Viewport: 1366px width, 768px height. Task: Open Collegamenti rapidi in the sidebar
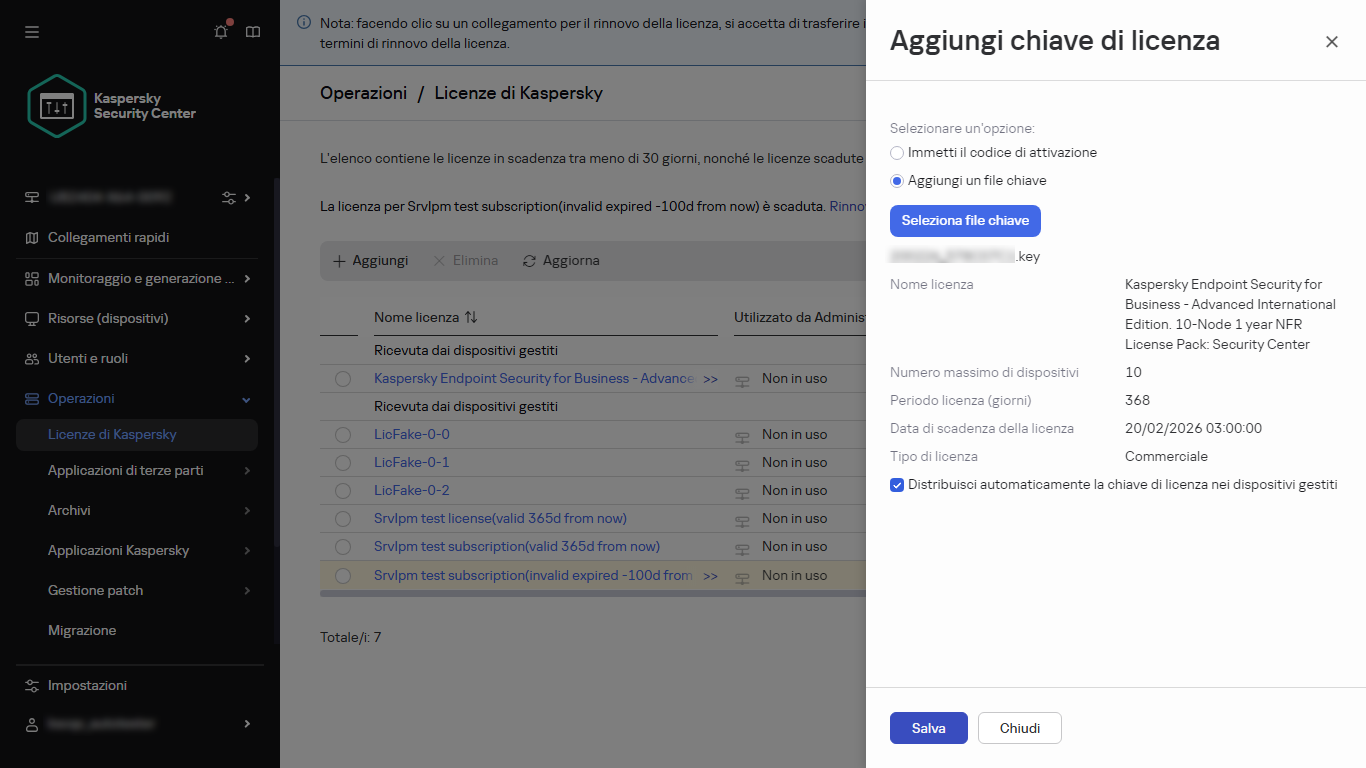click(108, 238)
